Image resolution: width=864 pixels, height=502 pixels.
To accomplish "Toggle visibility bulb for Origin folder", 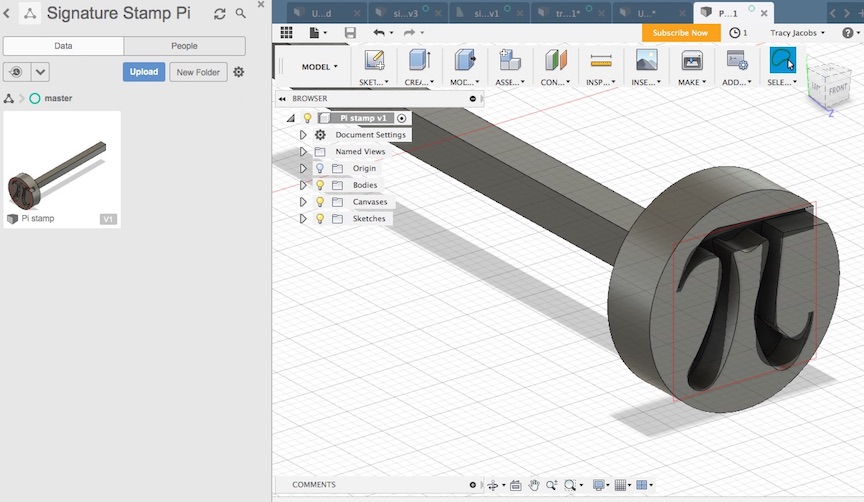I will pyautogui.click(x=320, y=168).
